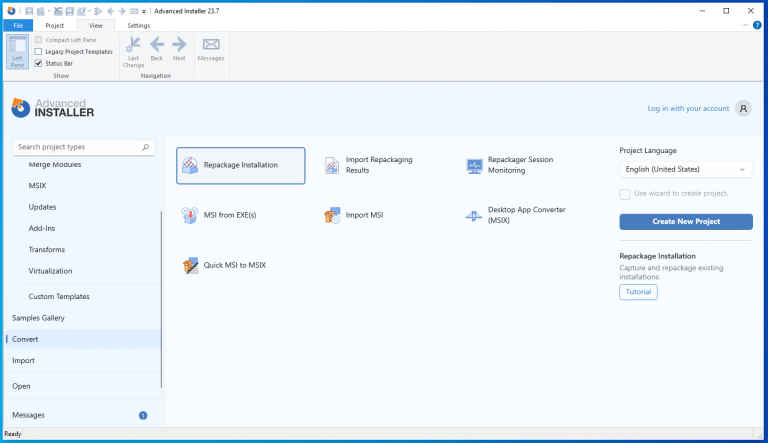Click the Save icon in quick access toolbar
This screenshot has width=768, height=443.
pos(29,11)
